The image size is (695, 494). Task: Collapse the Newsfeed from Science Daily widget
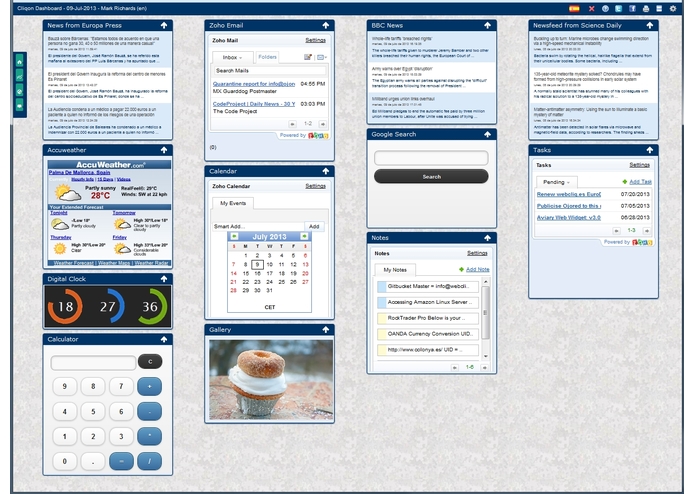tap(650, 25)
